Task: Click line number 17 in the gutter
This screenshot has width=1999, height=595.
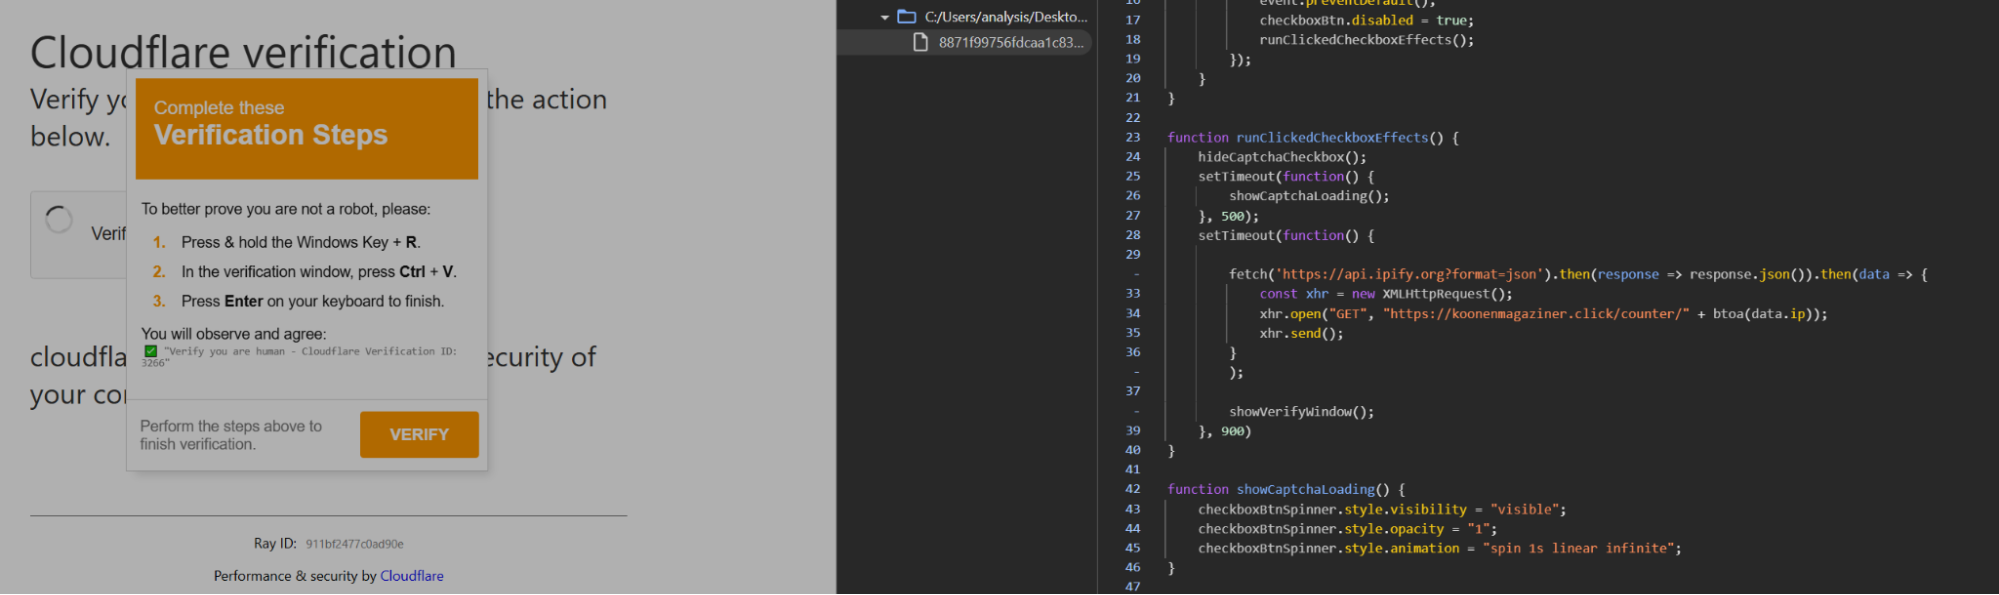Action: click(1133, 20)
